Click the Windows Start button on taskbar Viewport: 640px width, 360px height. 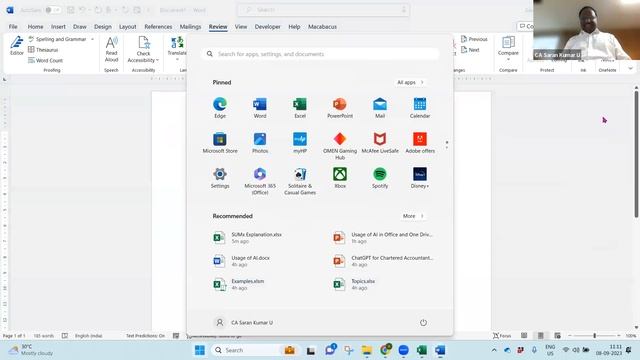(x=200, y=350)
